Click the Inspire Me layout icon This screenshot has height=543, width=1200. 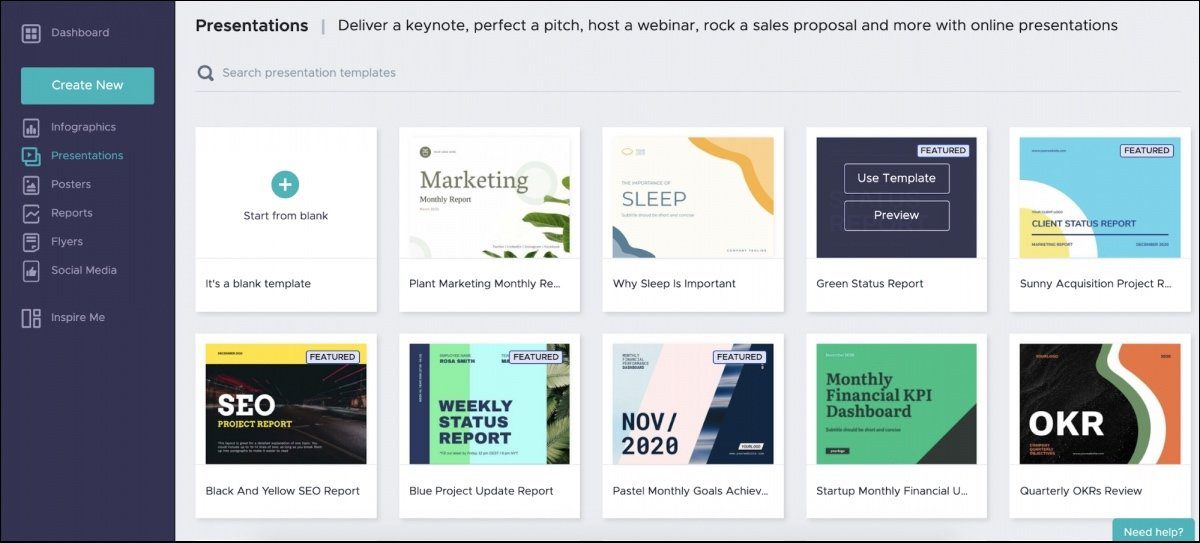pos(31,318)
